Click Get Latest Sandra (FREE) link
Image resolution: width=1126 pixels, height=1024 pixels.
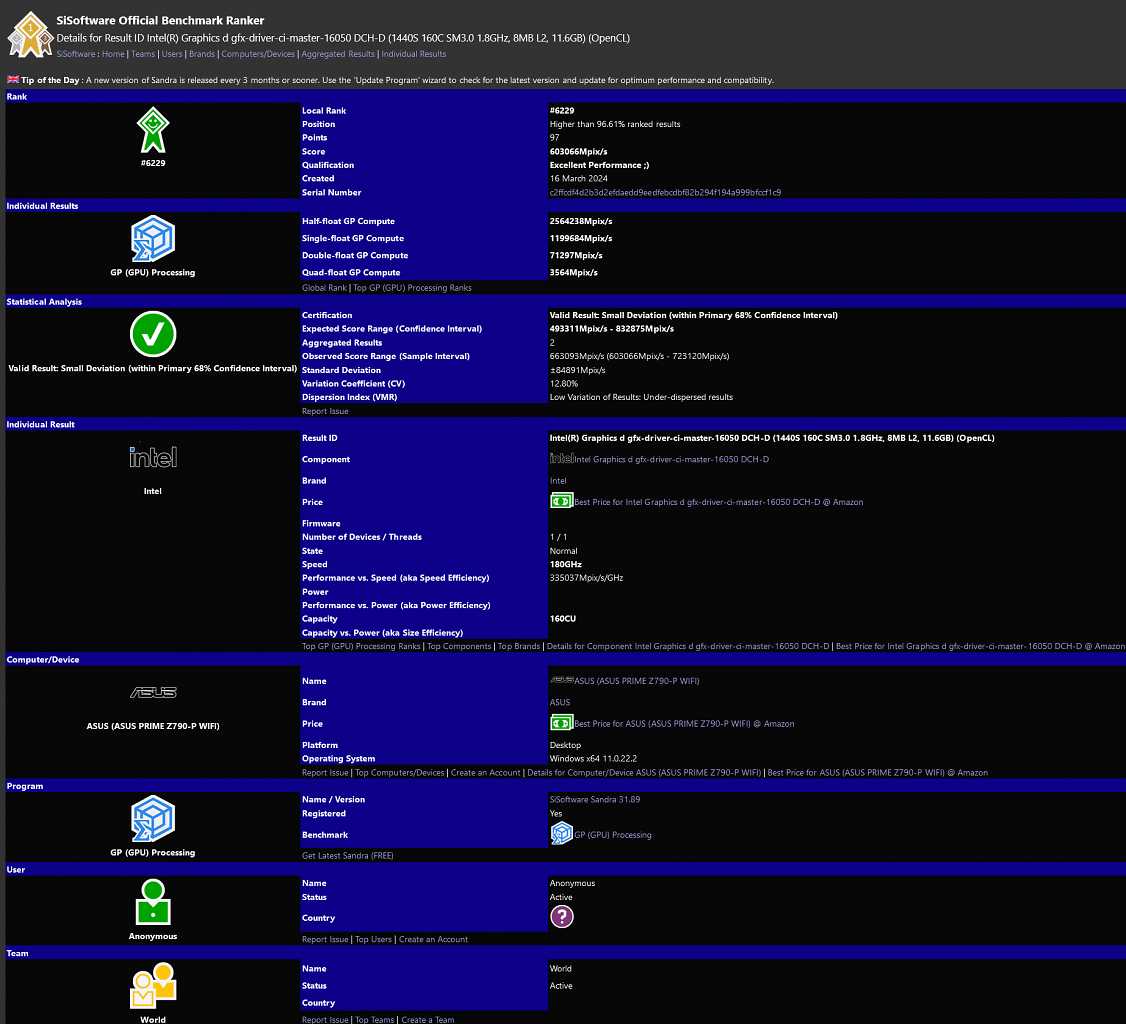(x=348, y=856)
